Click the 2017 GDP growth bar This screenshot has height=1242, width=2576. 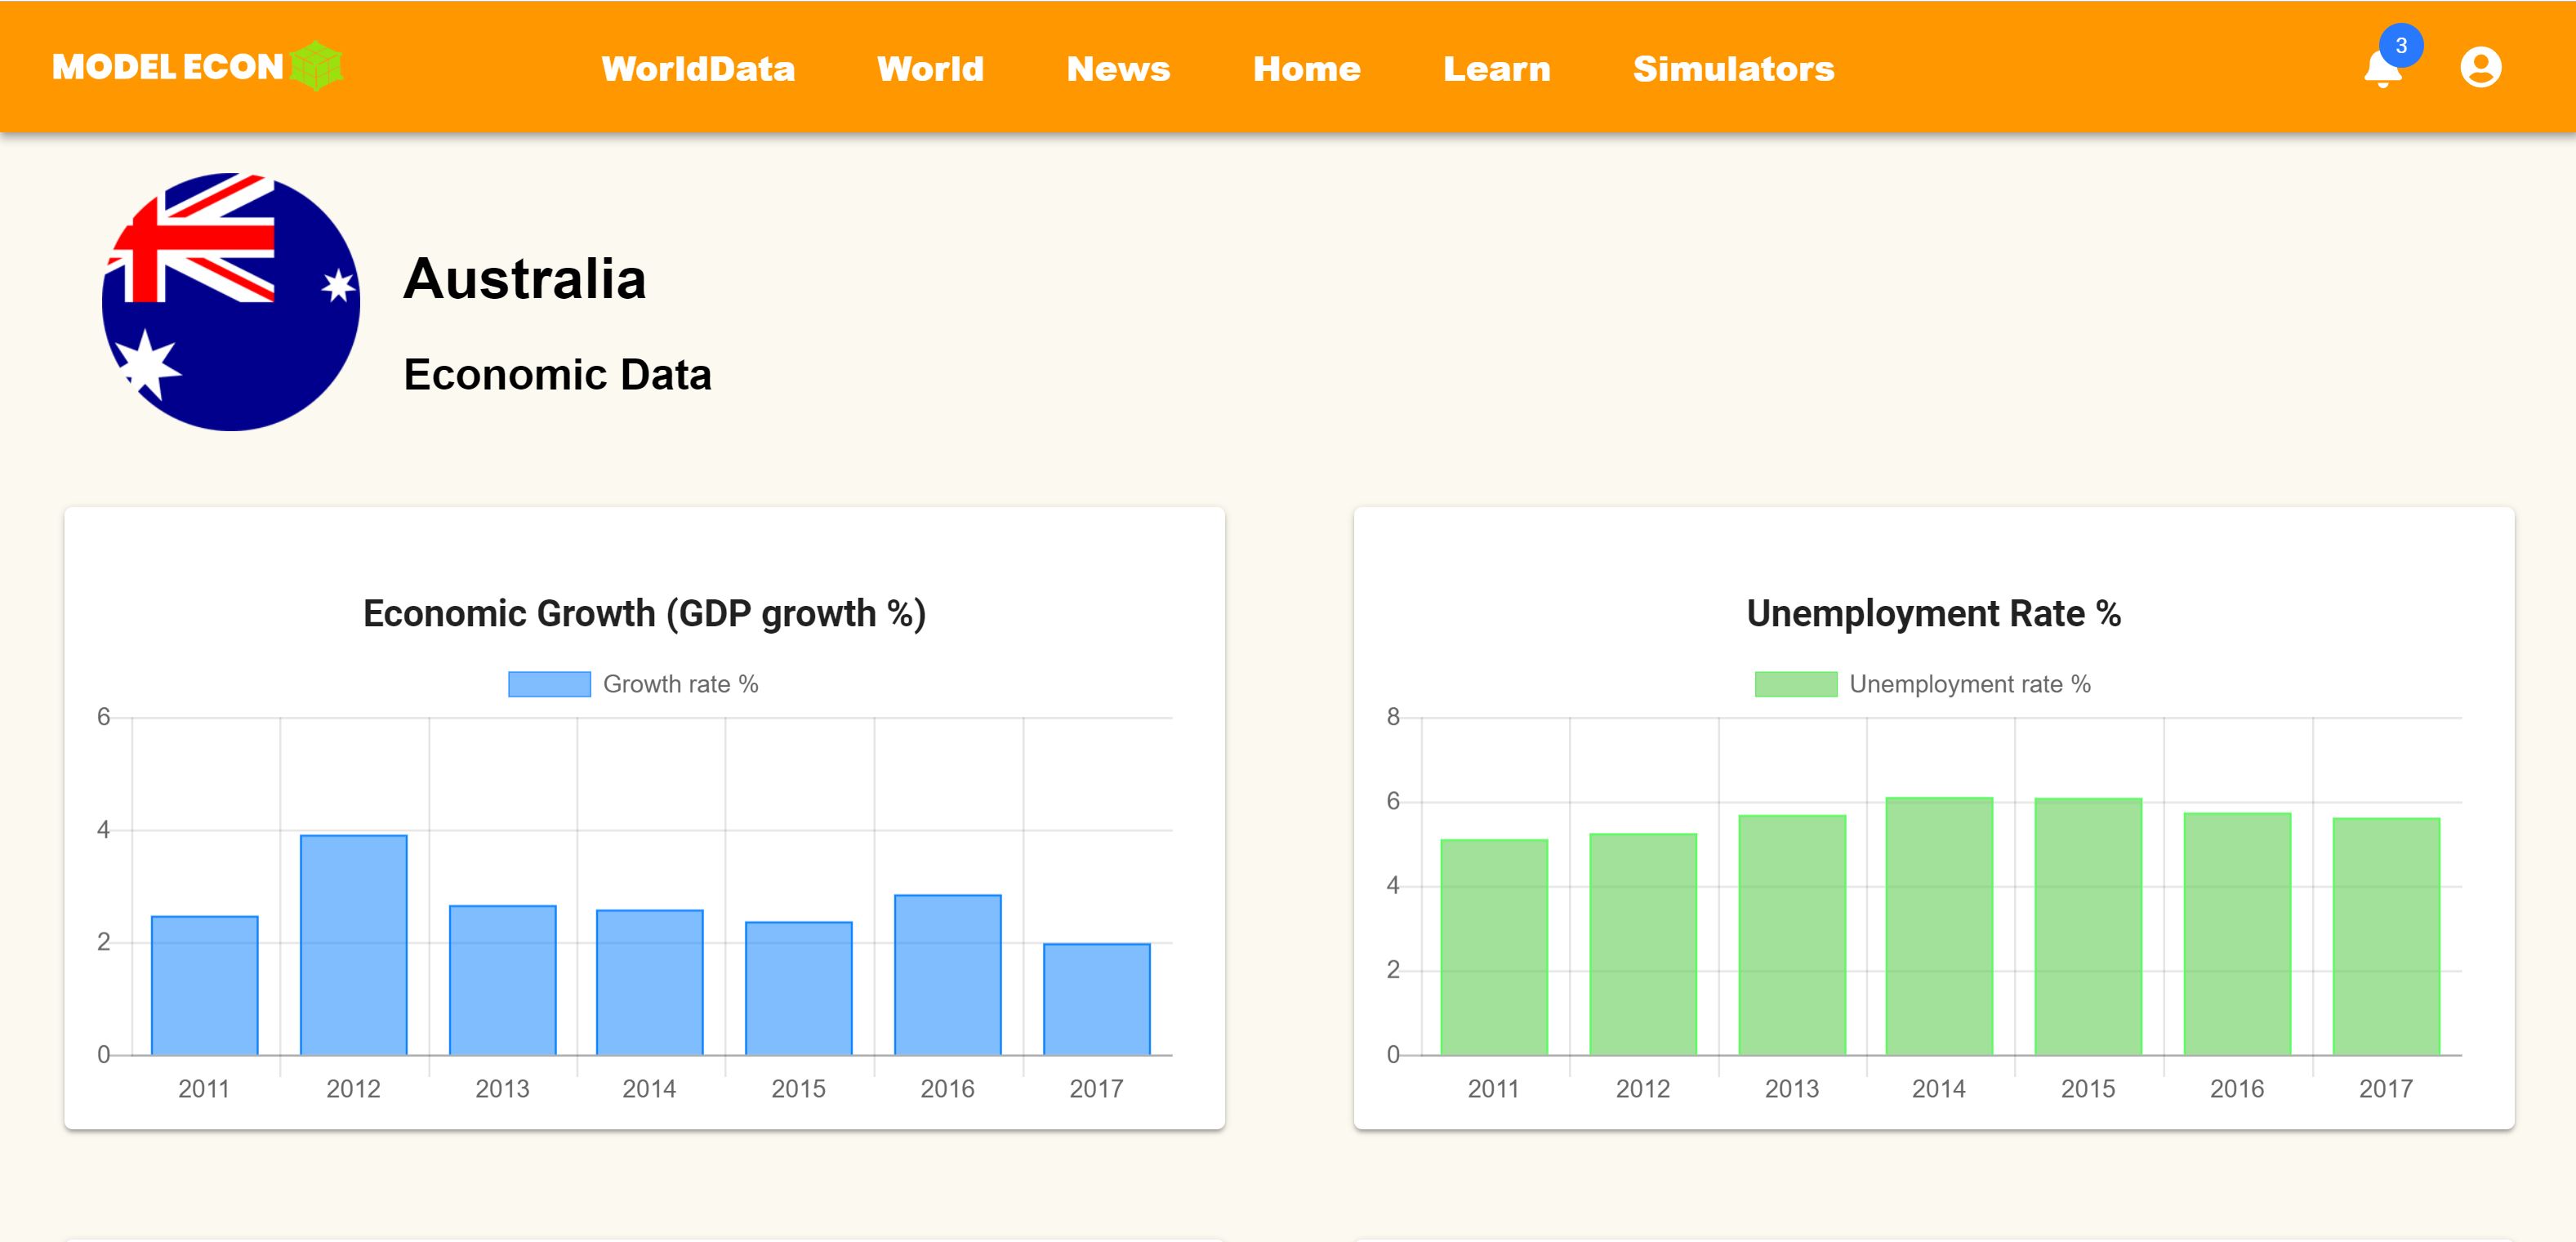(1097, 999)
